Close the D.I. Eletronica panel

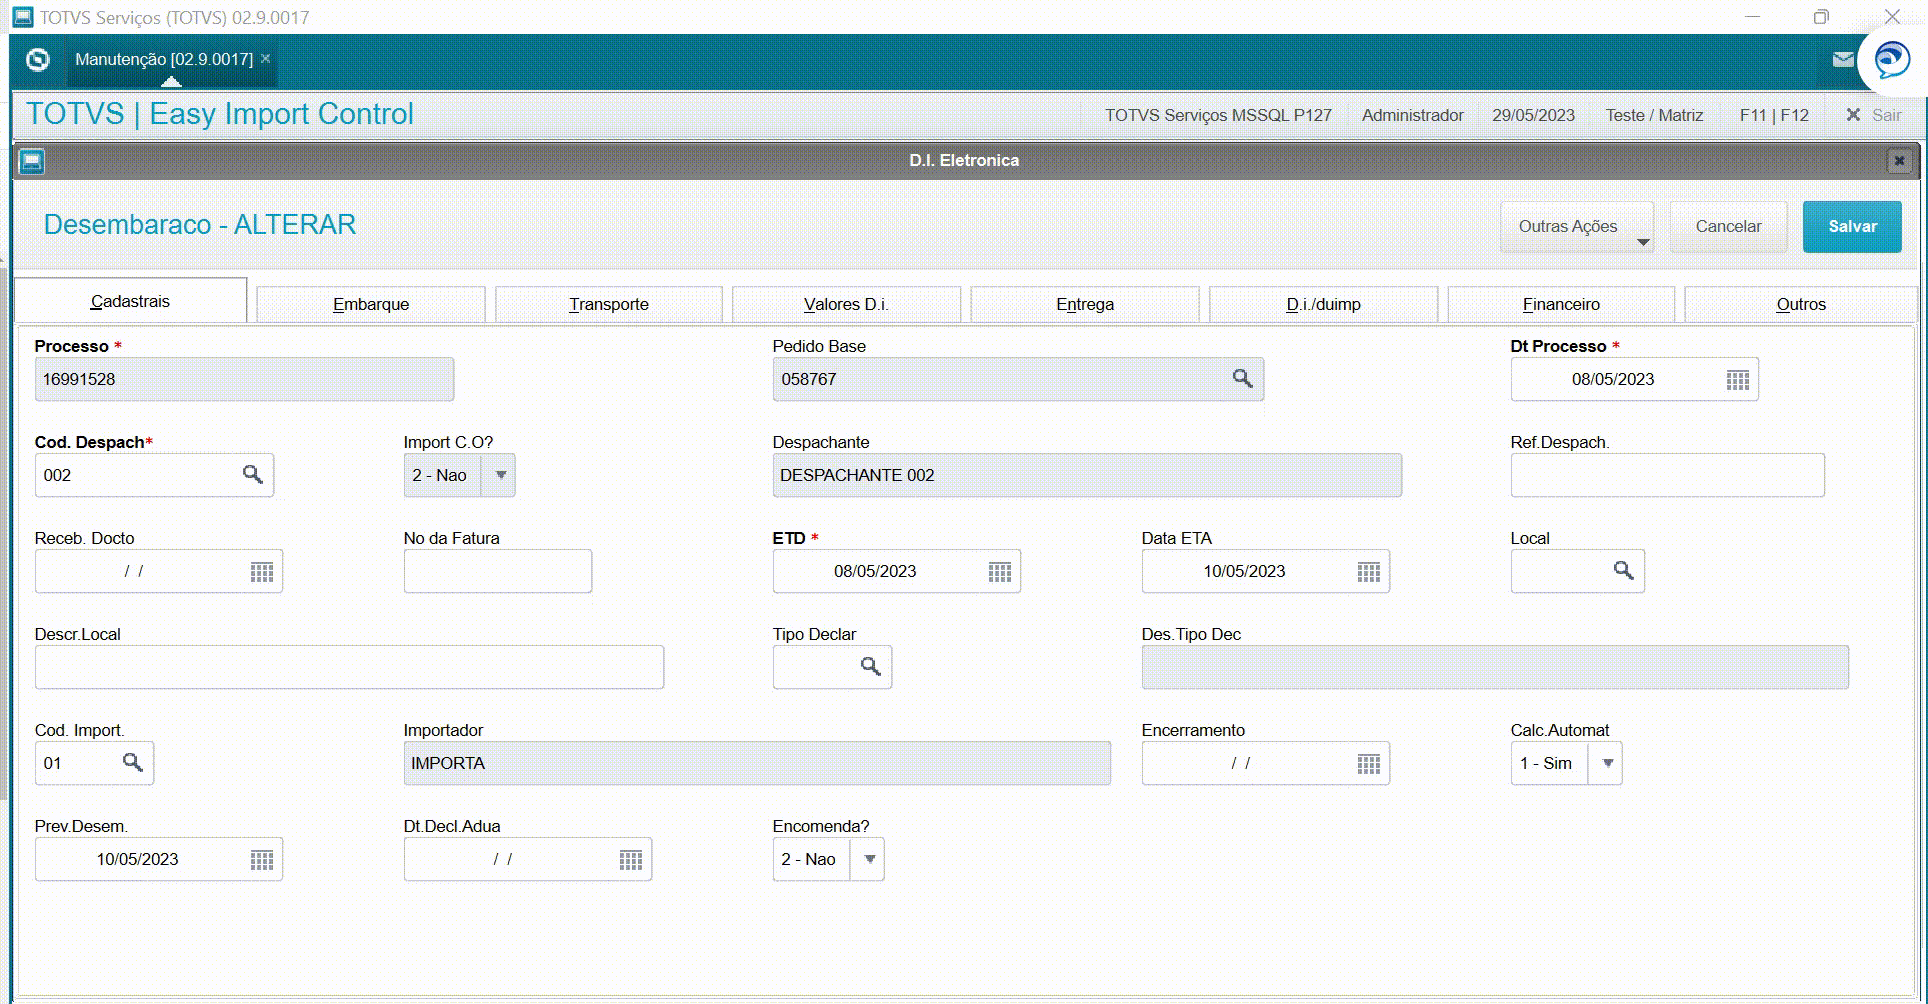(x=1899, y=161)
